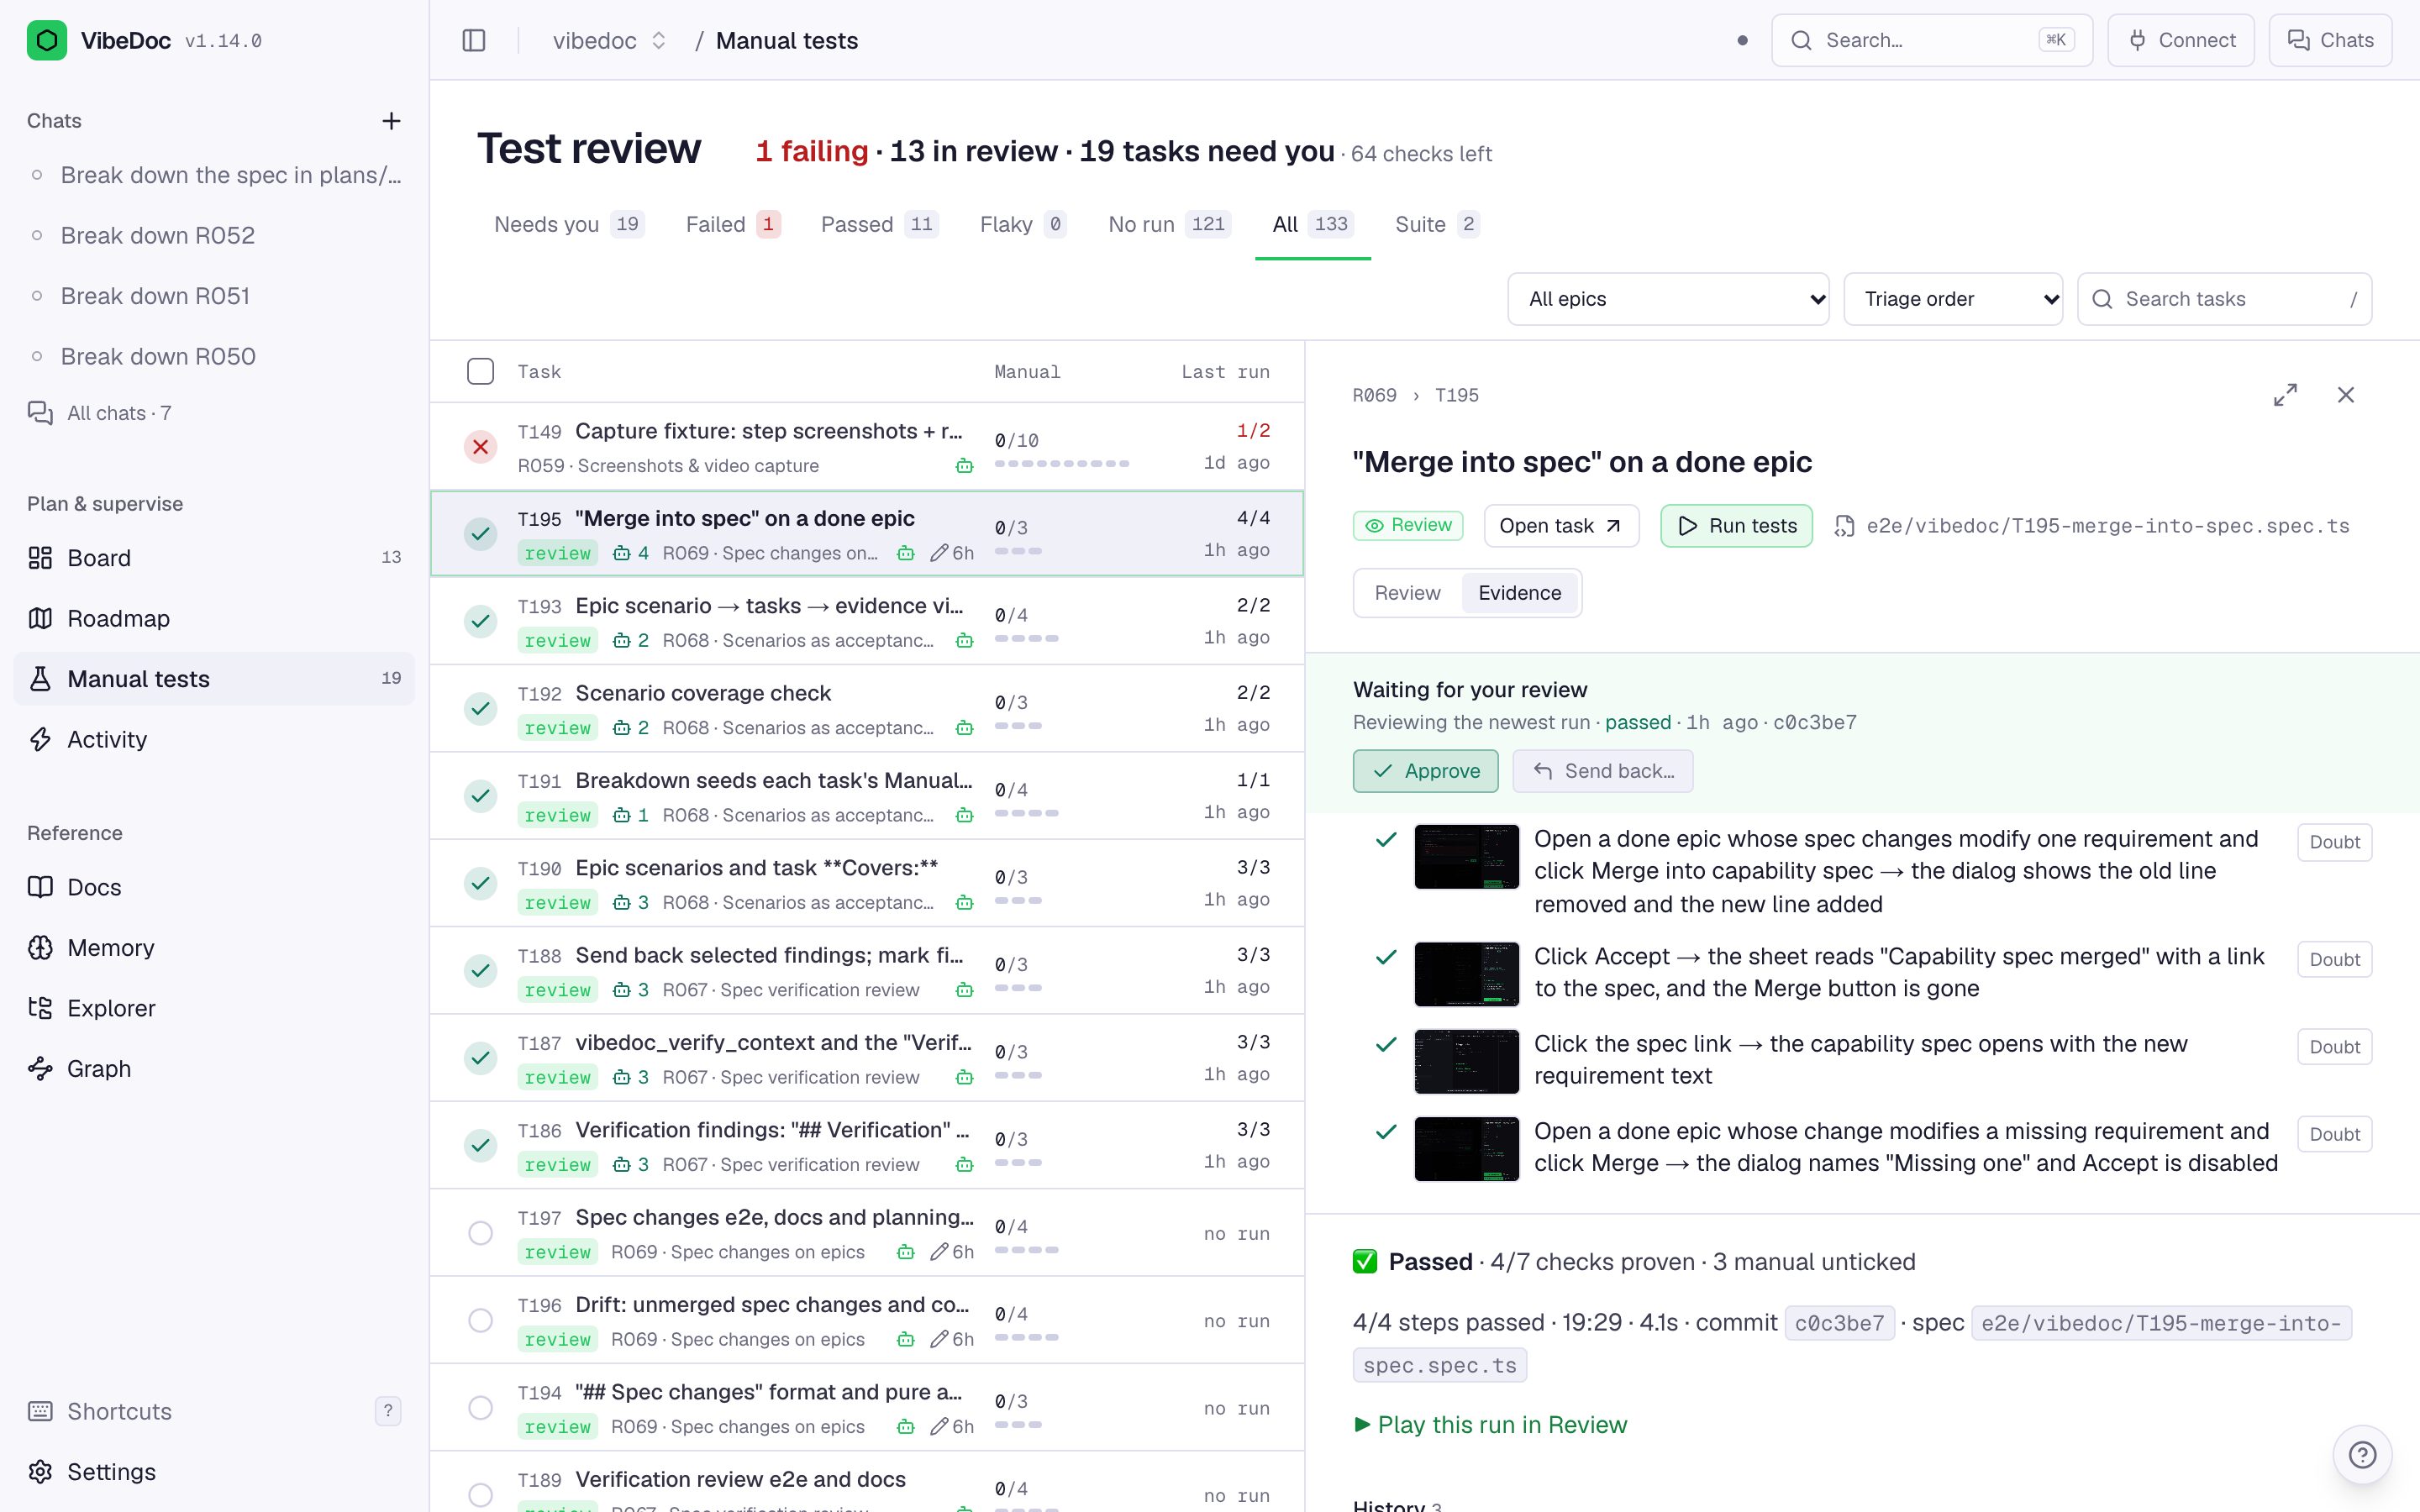Toggle the empty status circle of T196
The width and height of the screenshot is (2420, 1512).
click(x=480, y=1320)
